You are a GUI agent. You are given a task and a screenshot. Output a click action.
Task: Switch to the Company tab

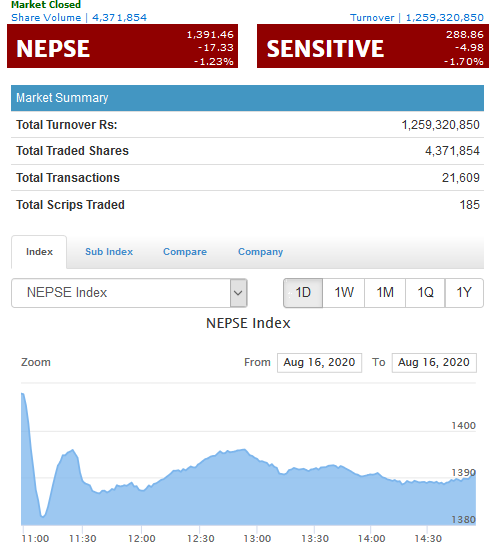pyautogui.click(x=260, y=252)
